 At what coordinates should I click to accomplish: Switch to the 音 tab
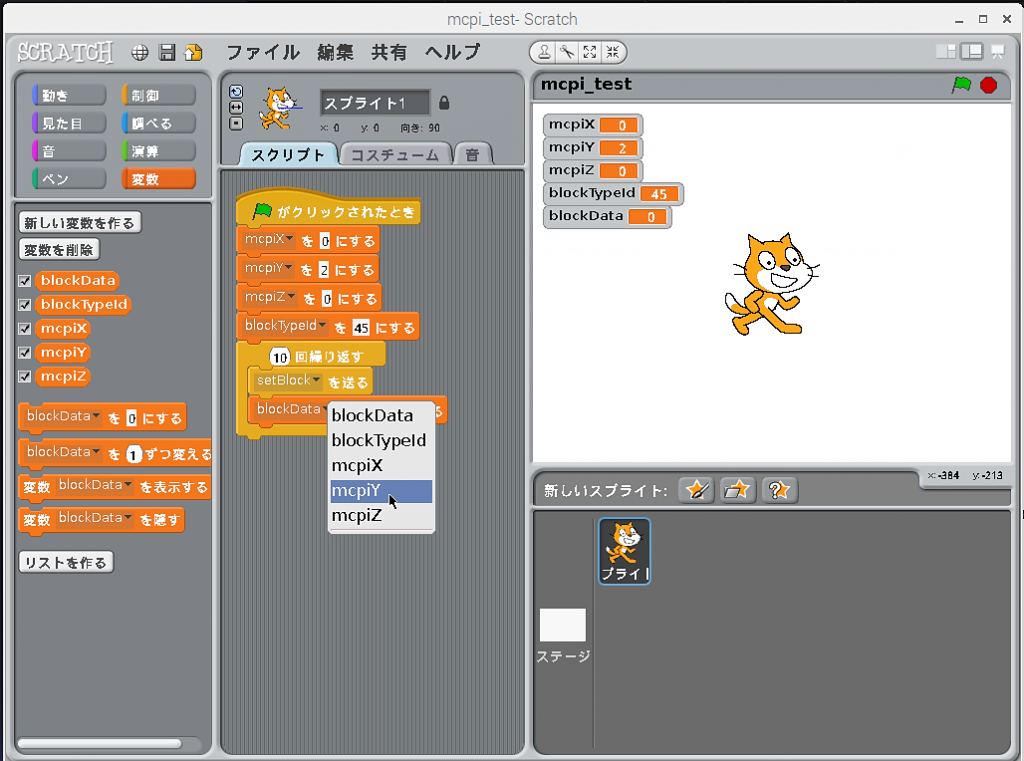pos(473,155)
